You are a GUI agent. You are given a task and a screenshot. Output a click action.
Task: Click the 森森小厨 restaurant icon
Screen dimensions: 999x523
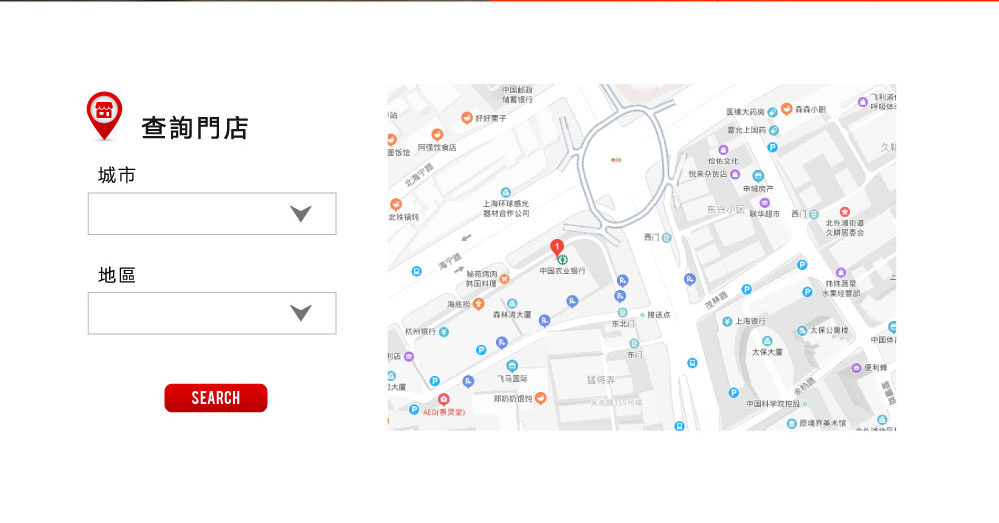click(786, 109)
